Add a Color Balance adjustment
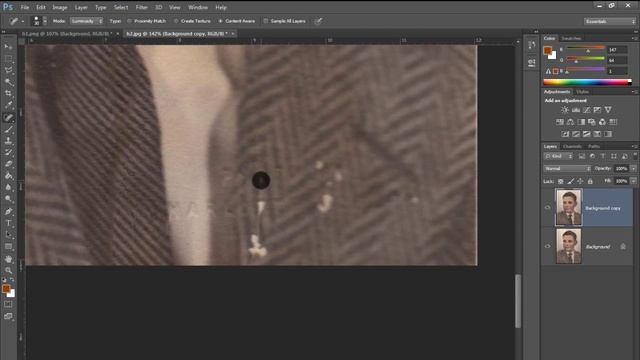 tap(570, 122)
